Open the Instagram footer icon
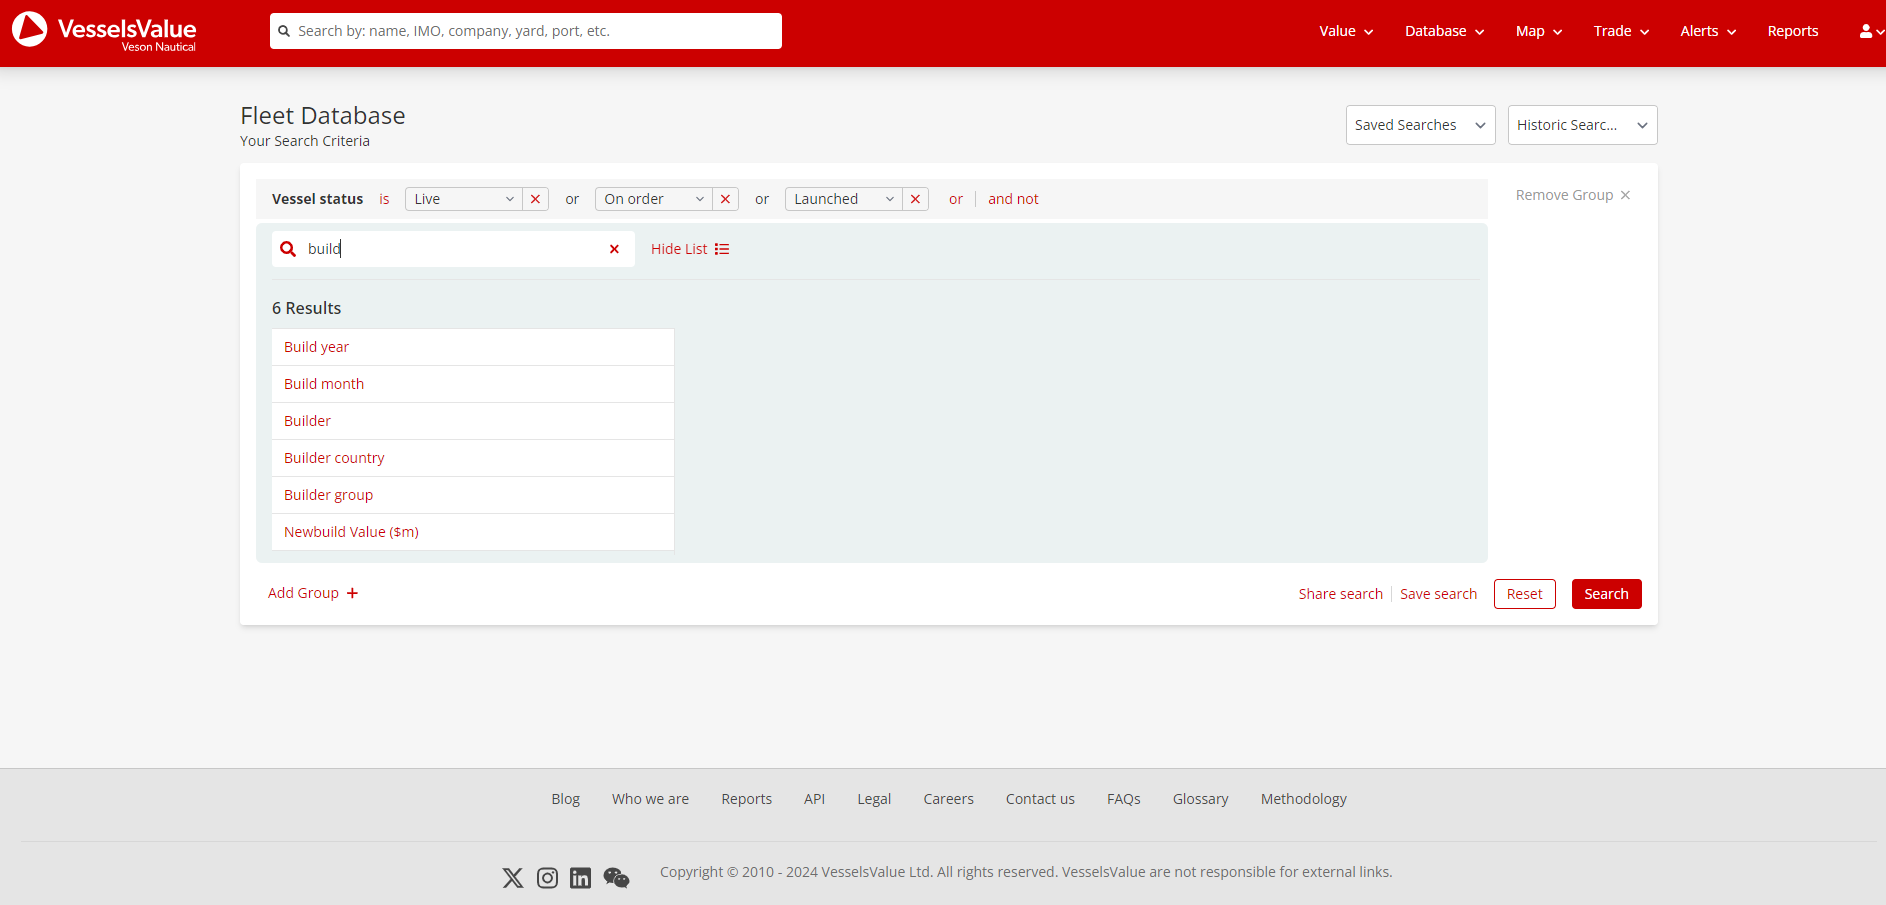The width and height of the screenshot is (1886, 905). (x=547, y=878)
